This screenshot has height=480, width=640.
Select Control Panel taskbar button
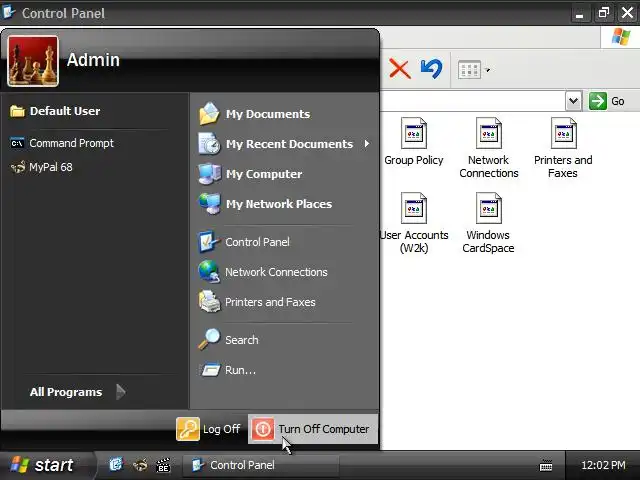[x=260, y=465]
